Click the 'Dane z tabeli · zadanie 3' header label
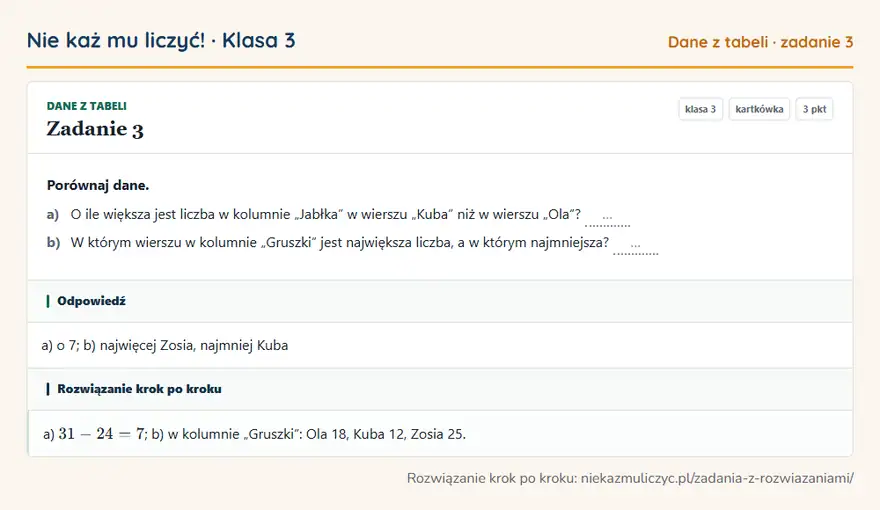Screen dimensions: 880x510 pyautogui.click(x=760, y=42)
